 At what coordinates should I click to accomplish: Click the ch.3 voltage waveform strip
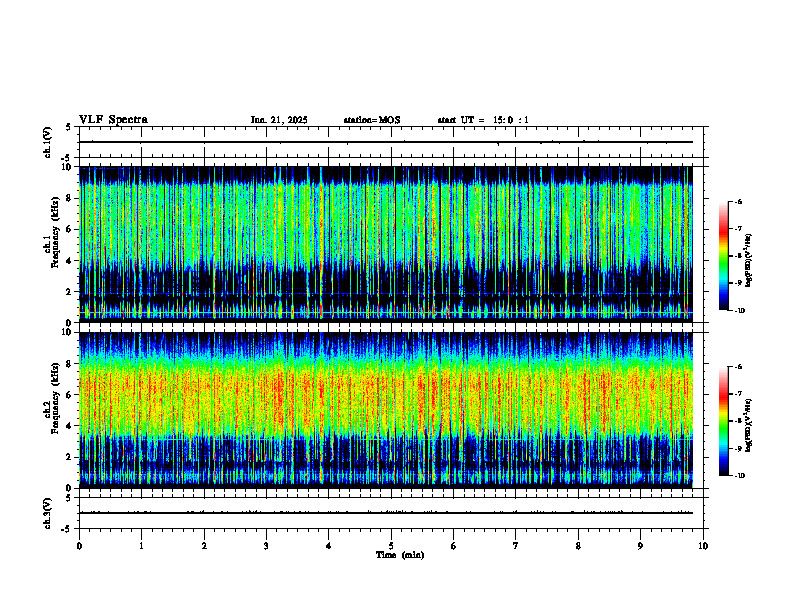pos(391,513)
